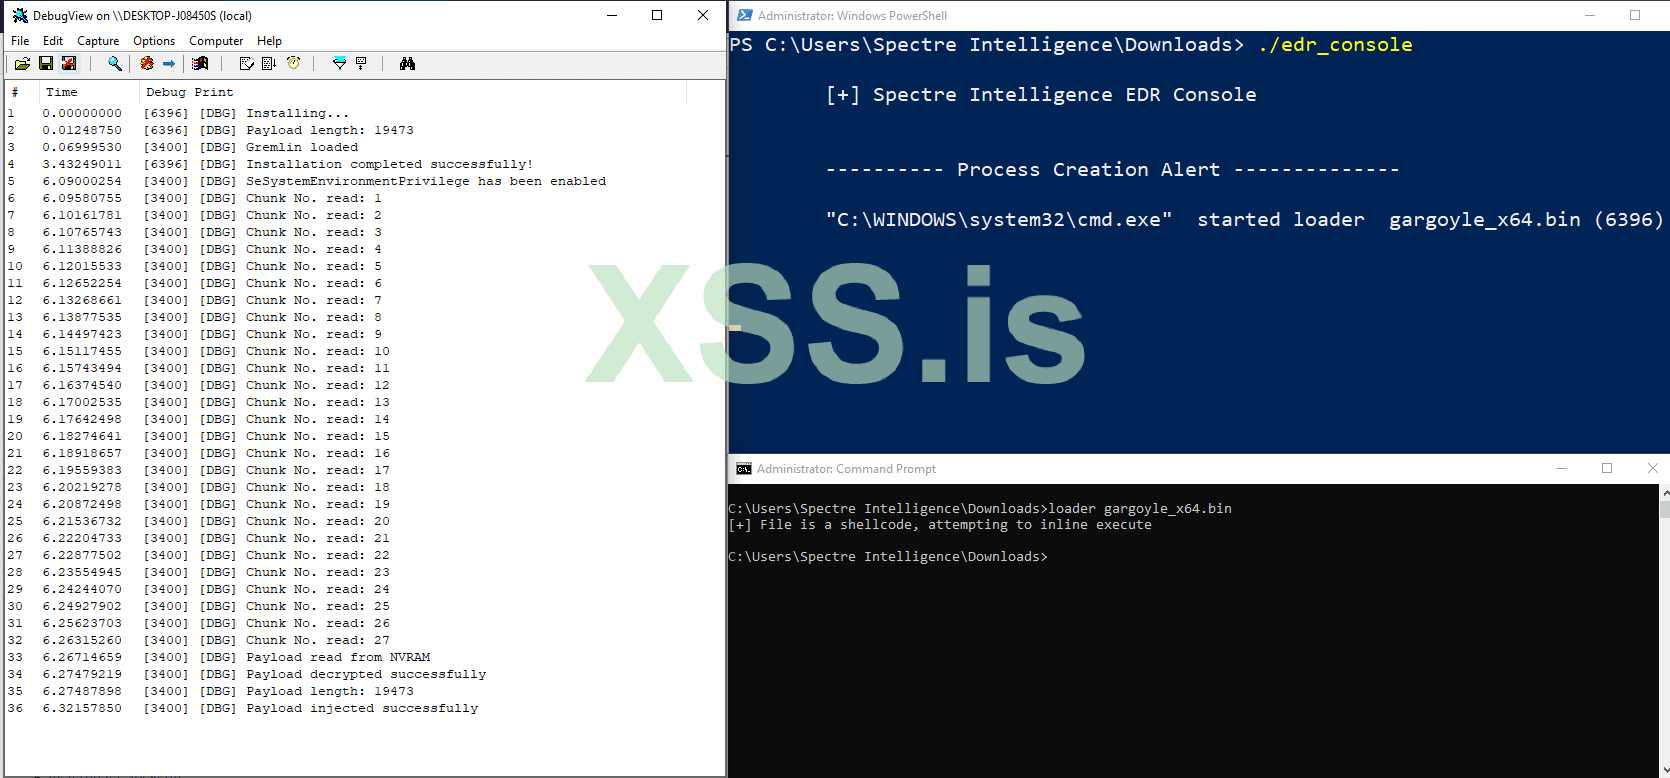
Task: Maximize the Command Prompt window
Action: (x=1607, y=469)
